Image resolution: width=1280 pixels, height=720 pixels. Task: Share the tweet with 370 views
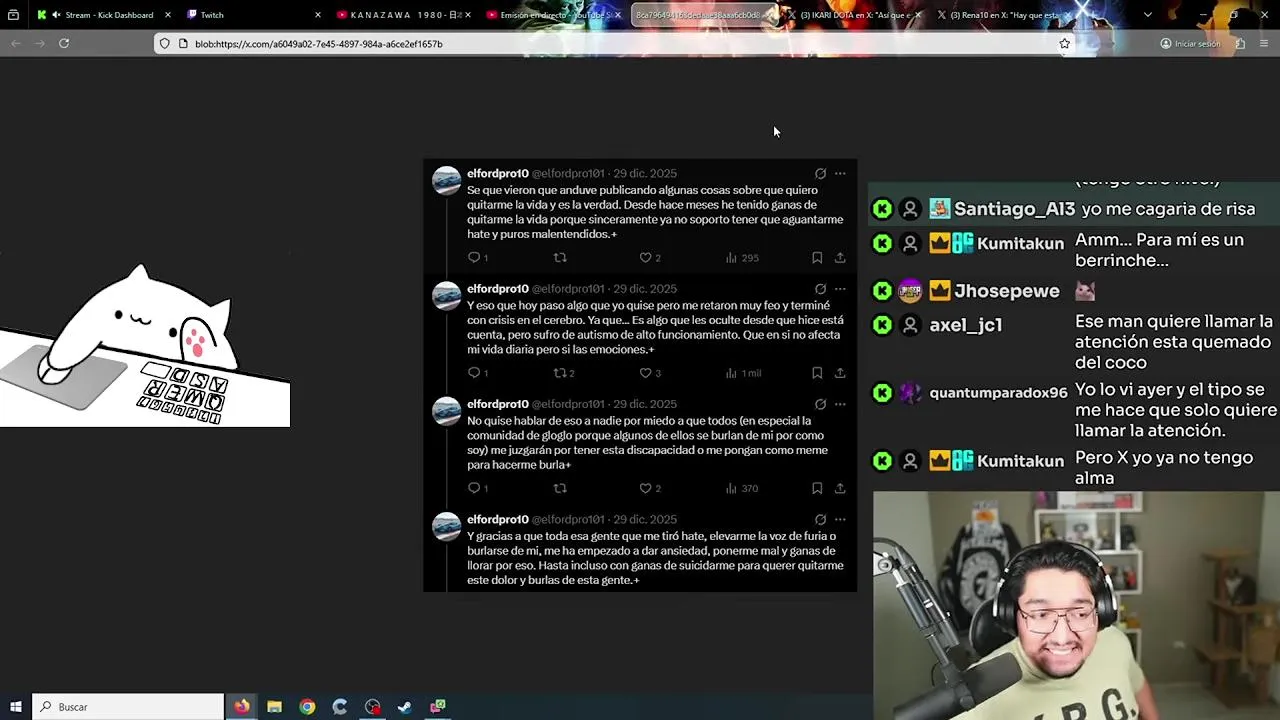tap(840, 488)
